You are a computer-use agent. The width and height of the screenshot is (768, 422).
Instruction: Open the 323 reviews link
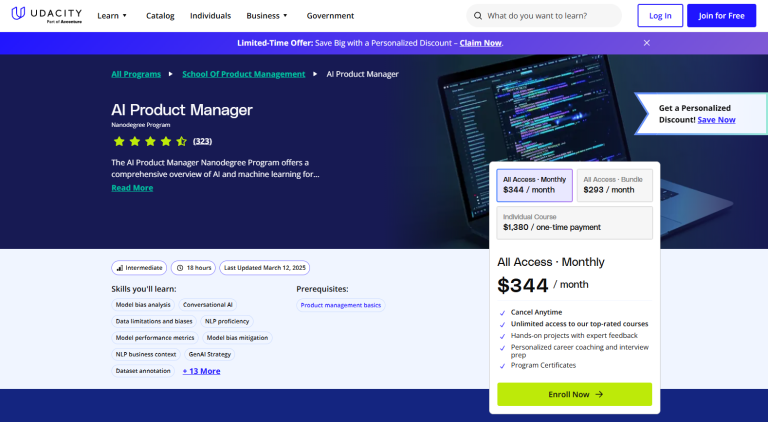tap(202, 141)
